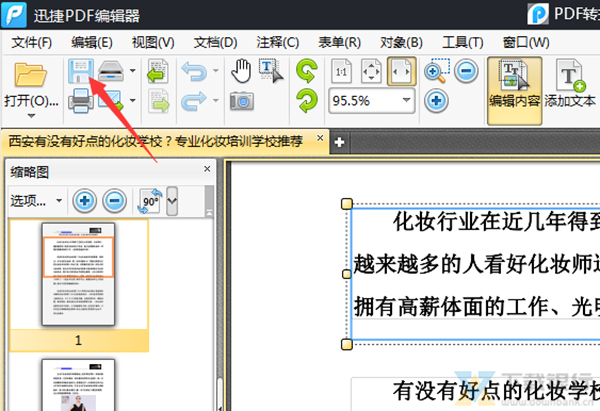Click the text line starting 越来越多的人看好
This screenshot has height=411, width=600.
pyautogui.click(x=476, y=265)
